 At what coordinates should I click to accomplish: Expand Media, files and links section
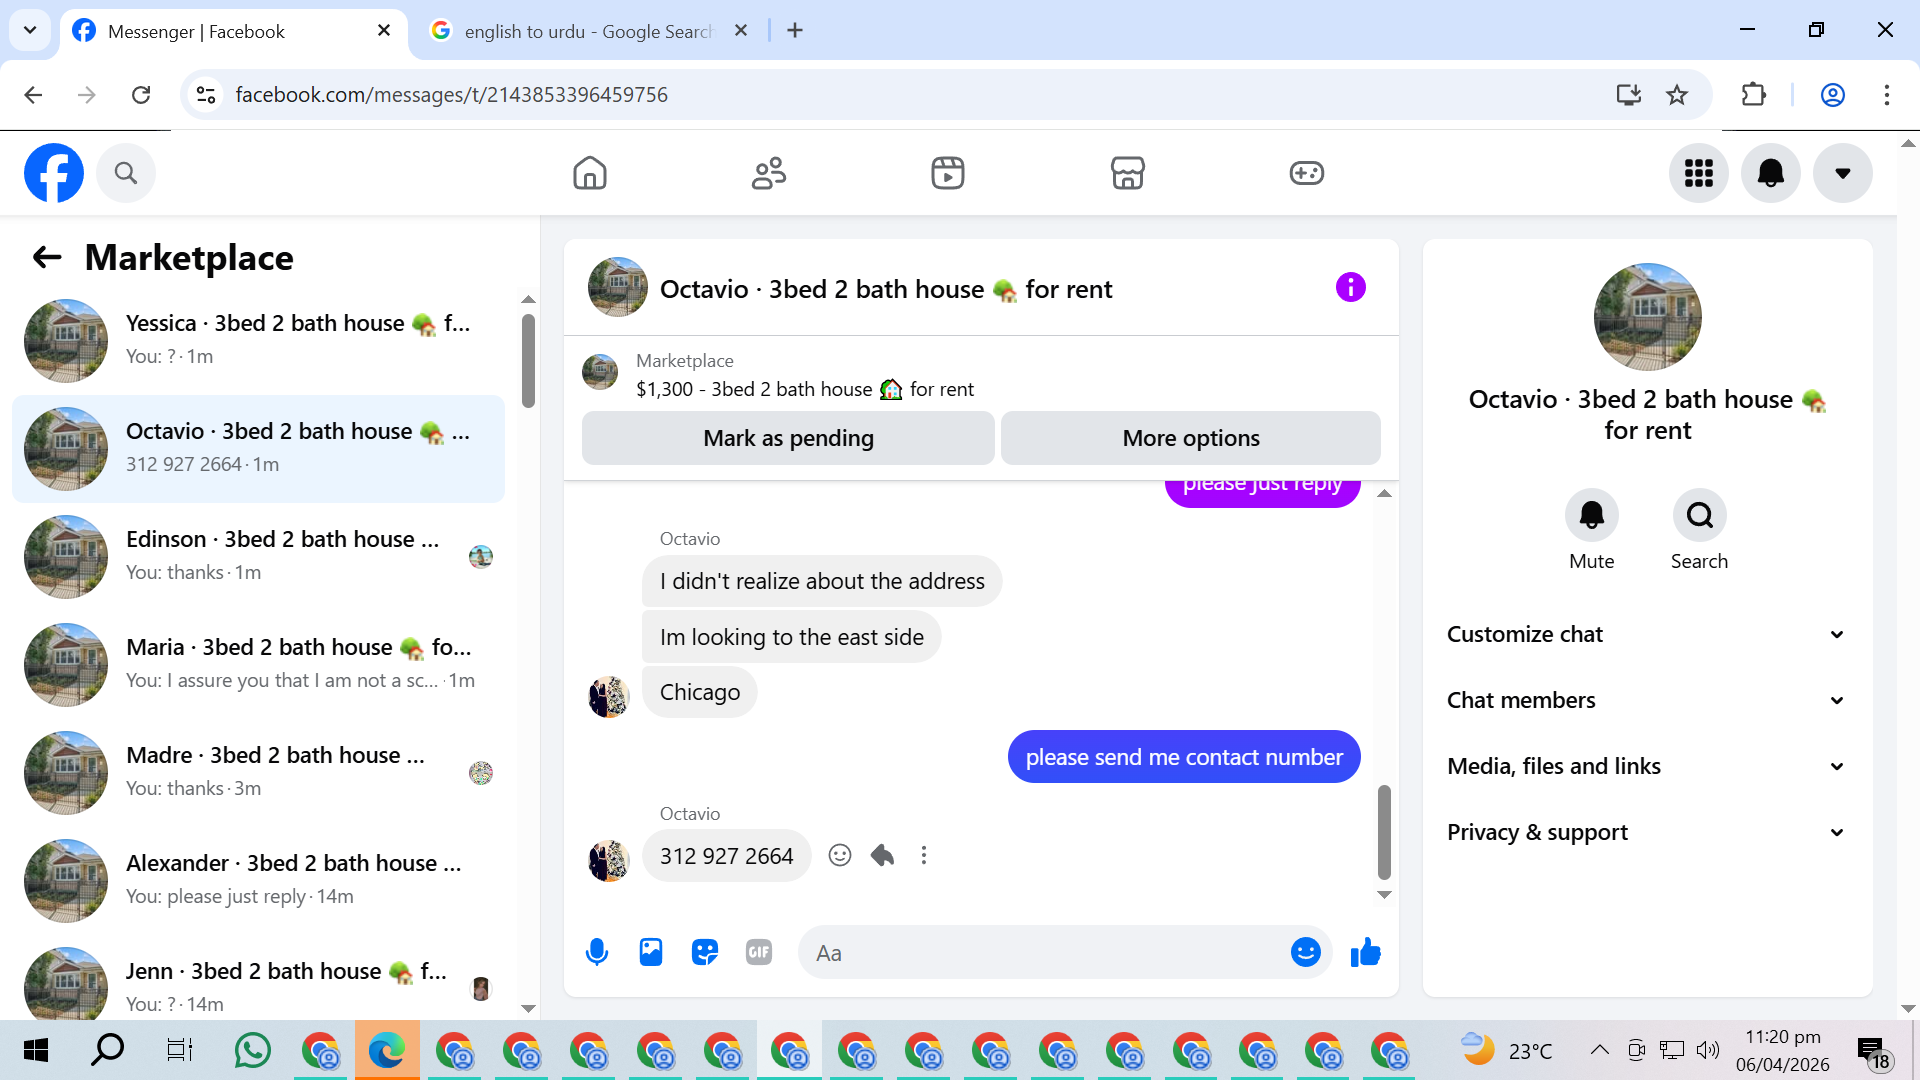point(1646,767)
